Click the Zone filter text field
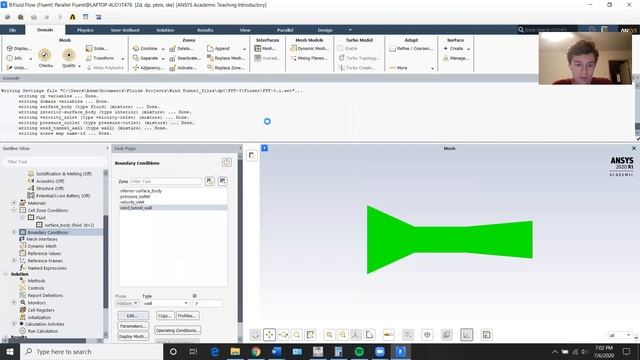The width and height of the screenshot is (640, 360). [165, 181]
